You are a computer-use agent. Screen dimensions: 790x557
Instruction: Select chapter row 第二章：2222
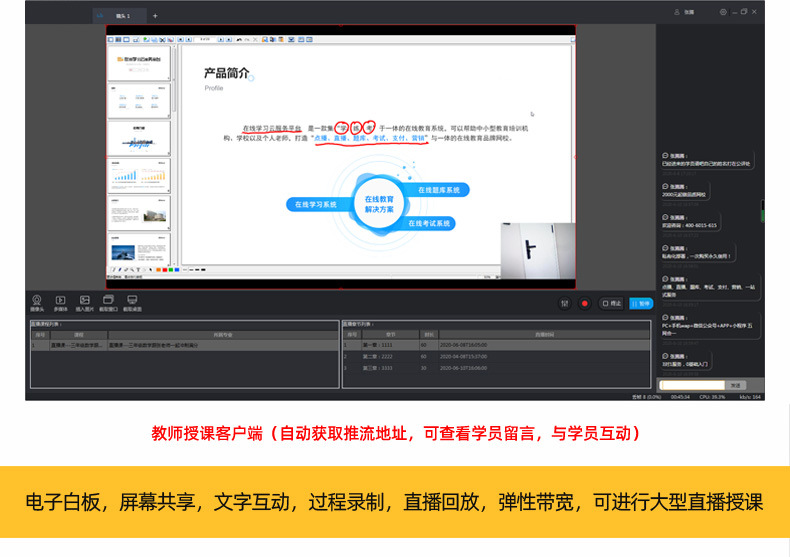[496, 357]
